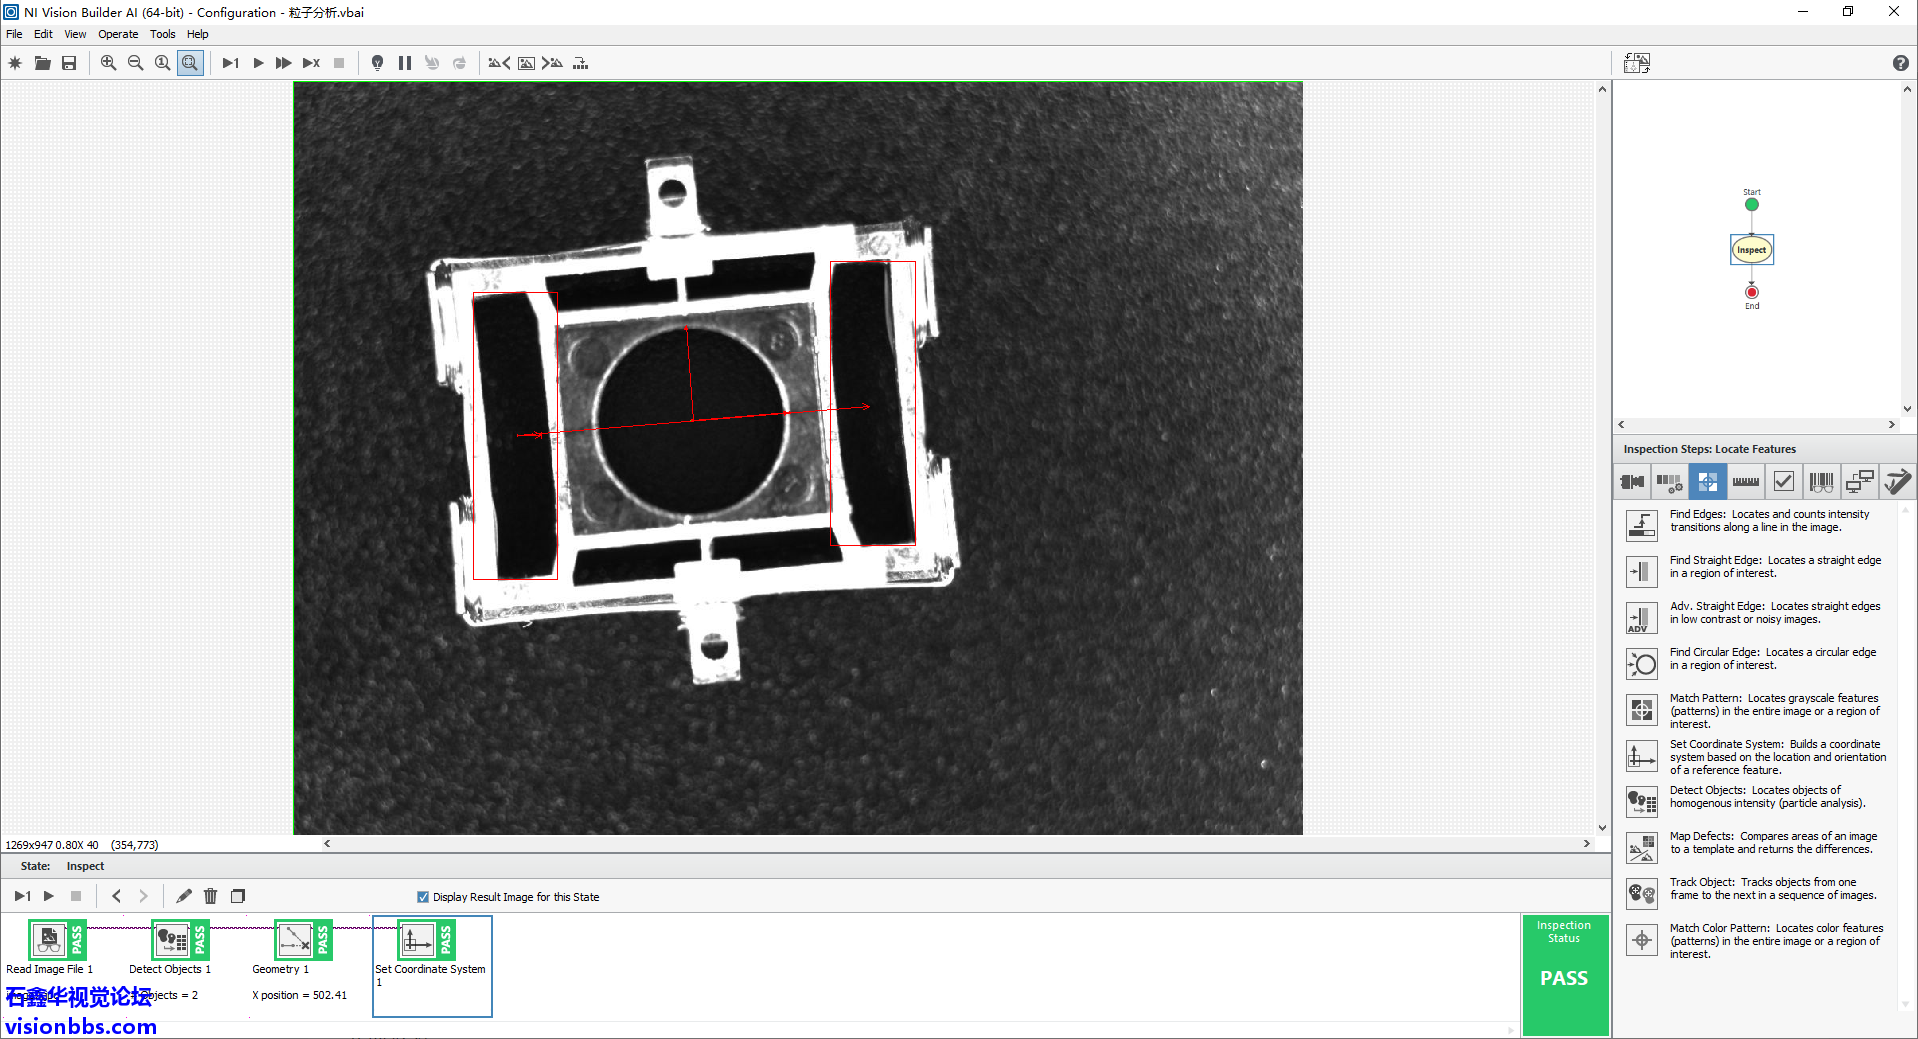Zoom out of the image

tap(135, 63)
